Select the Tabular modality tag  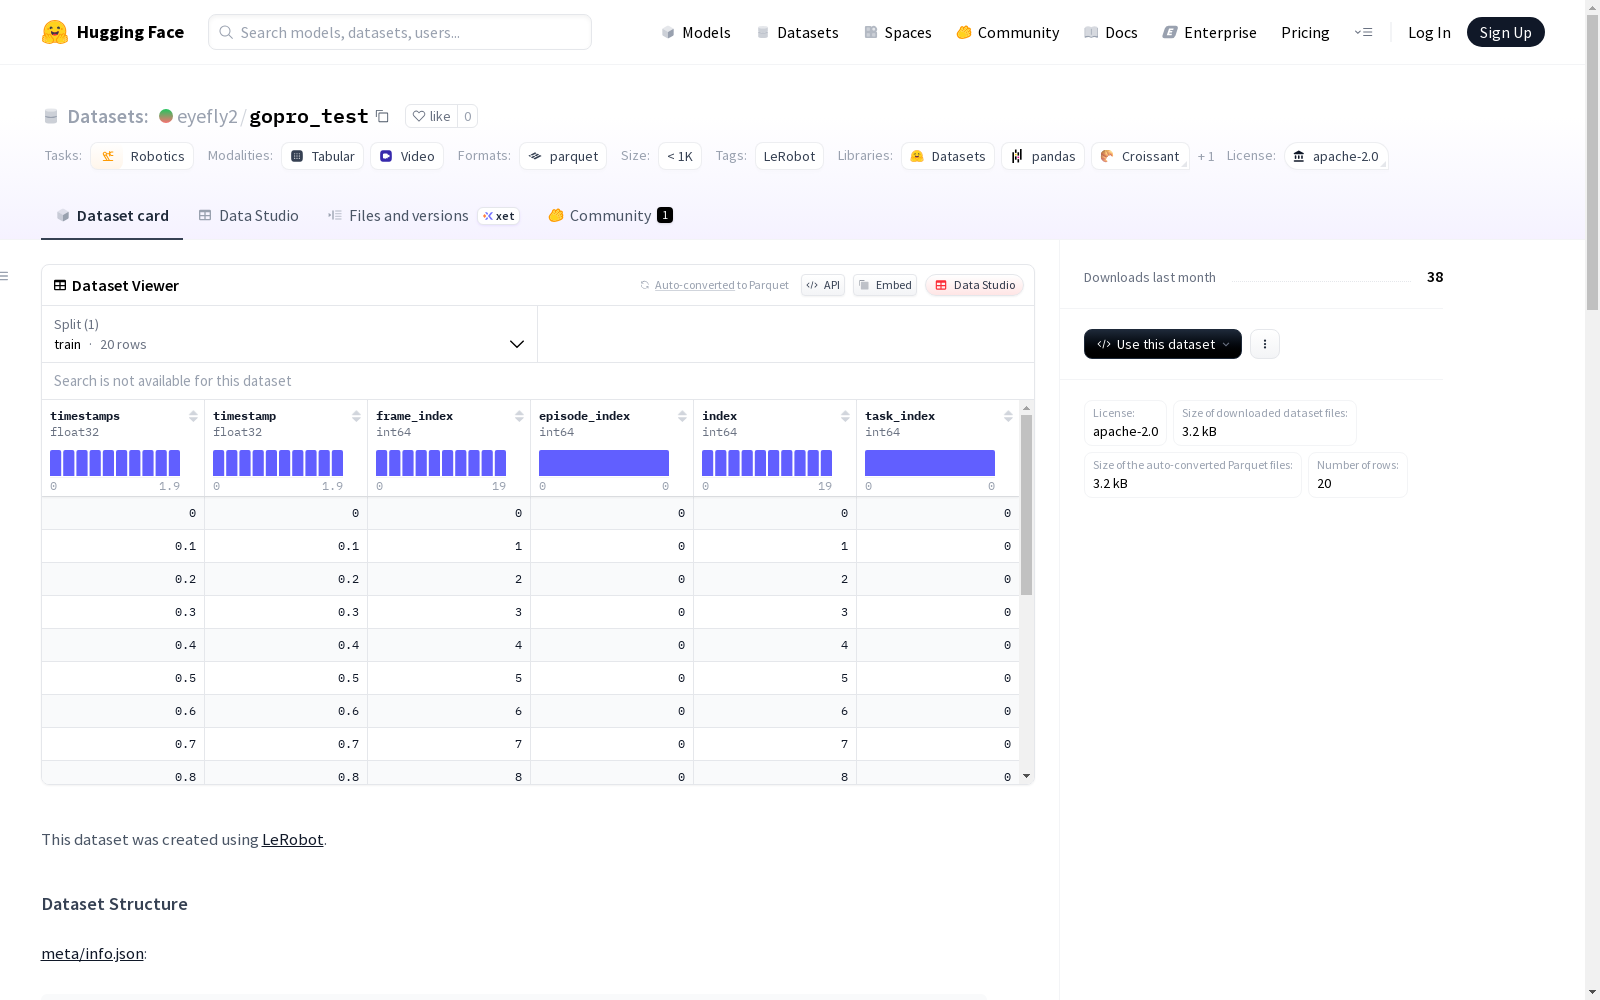pyautogui.click(x=322, y=156)
